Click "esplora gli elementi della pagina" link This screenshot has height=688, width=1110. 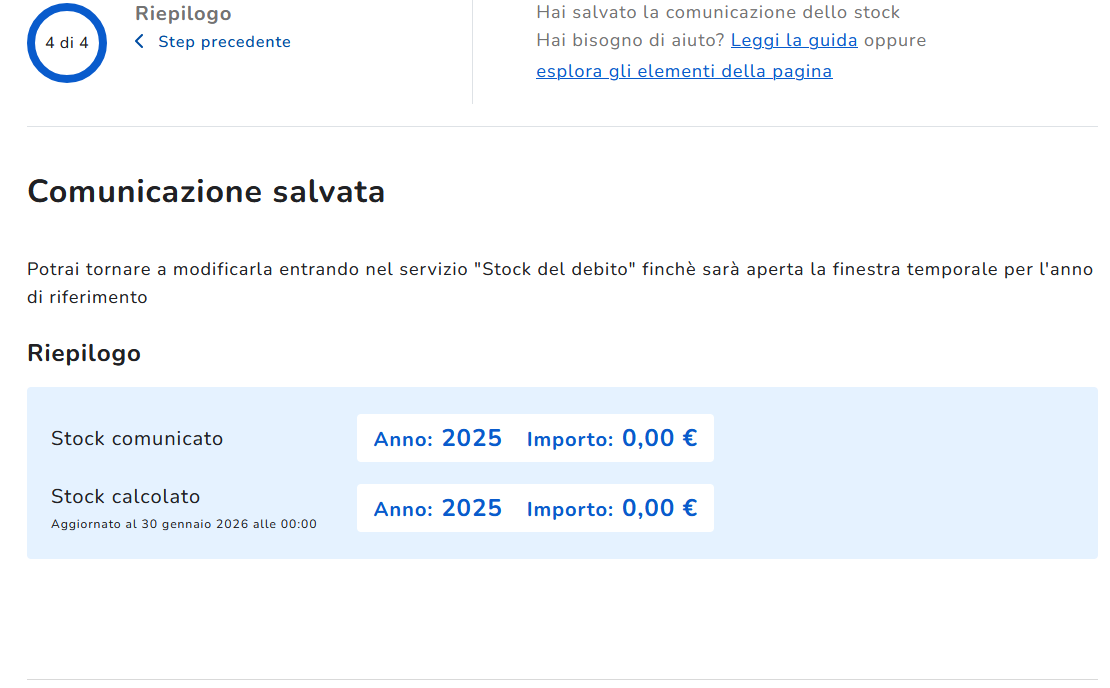click(684, 72)
